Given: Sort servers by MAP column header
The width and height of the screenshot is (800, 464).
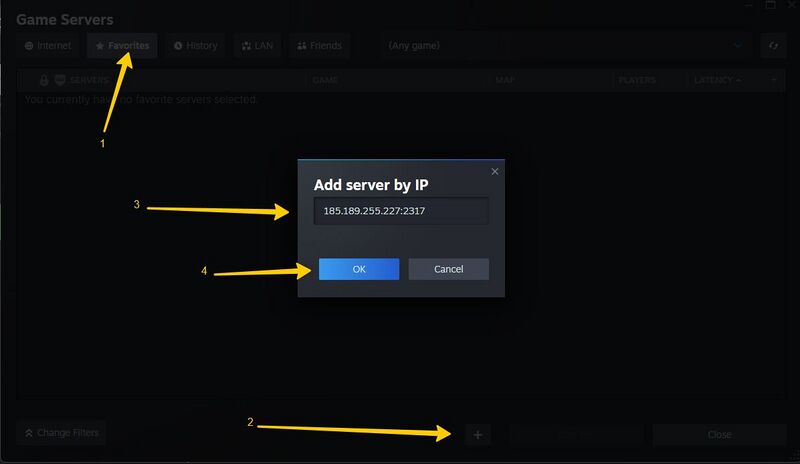Looking at the screenshot, I should 505,80.
